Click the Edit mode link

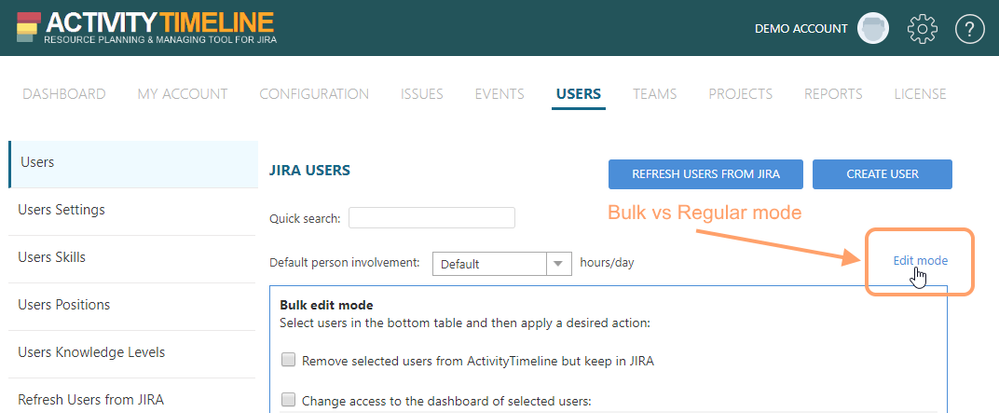point(920,260)
